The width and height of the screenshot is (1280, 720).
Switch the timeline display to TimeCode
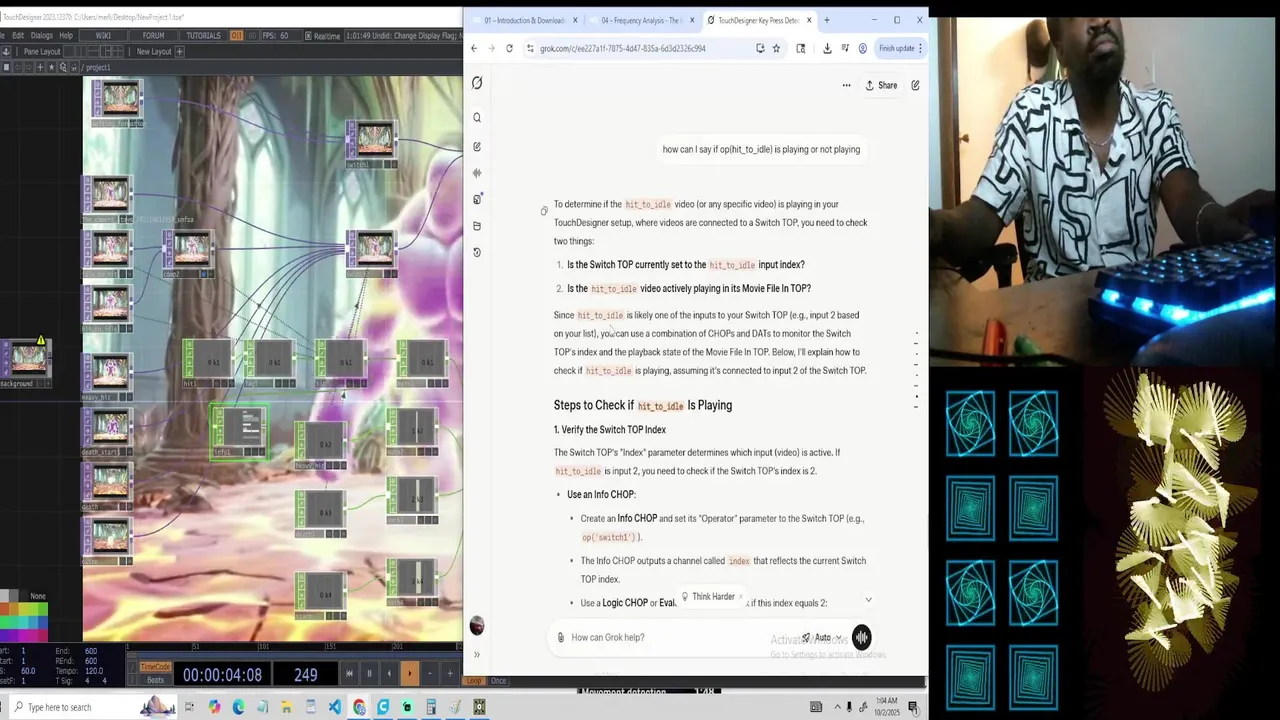155,667
